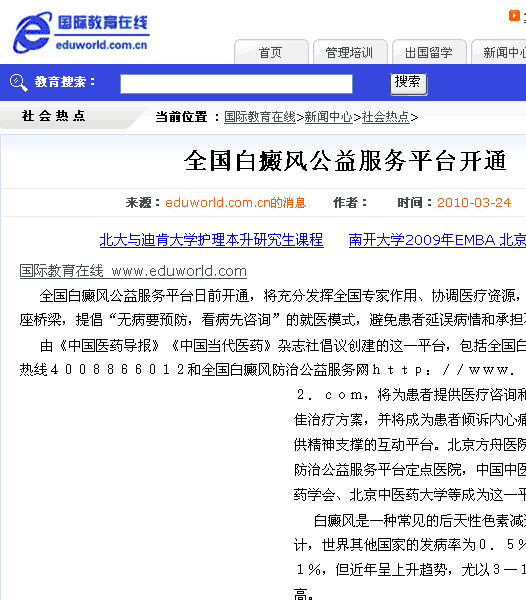Click the paragraph starting 由《中国医药导报》
The image size is (526, 600).
tap(273, 358)
